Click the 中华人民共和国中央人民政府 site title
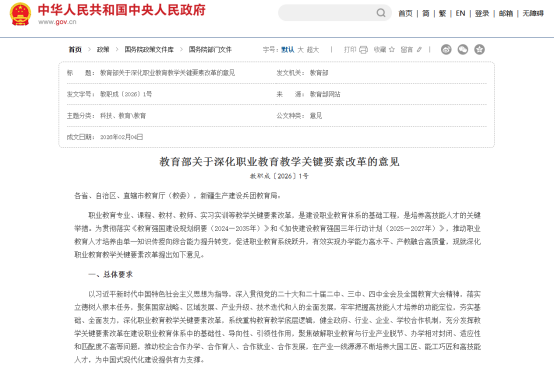554x372 pixels. click(x=122, y=10)
